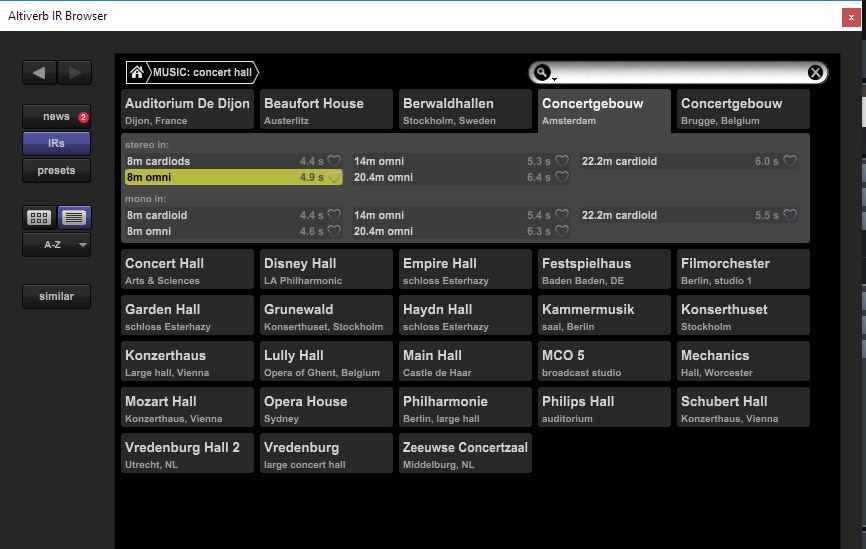The height and width of the screenshot is (549, 866).
Task: Select stereo 14m omni impulse response
Action: (461, 161)
